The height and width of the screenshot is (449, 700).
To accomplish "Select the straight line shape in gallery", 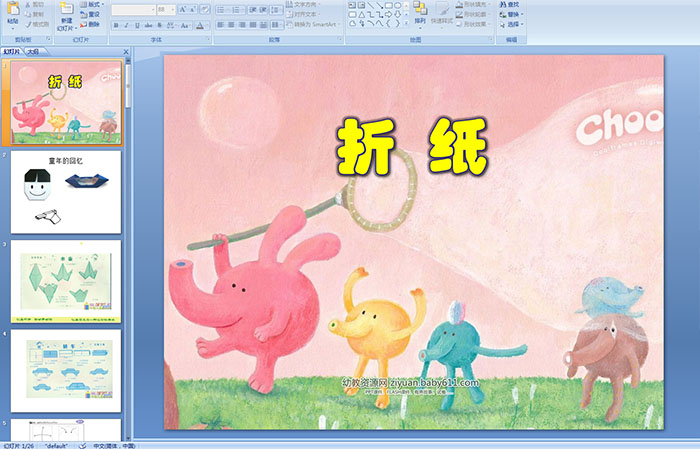I will coord(371,5).
